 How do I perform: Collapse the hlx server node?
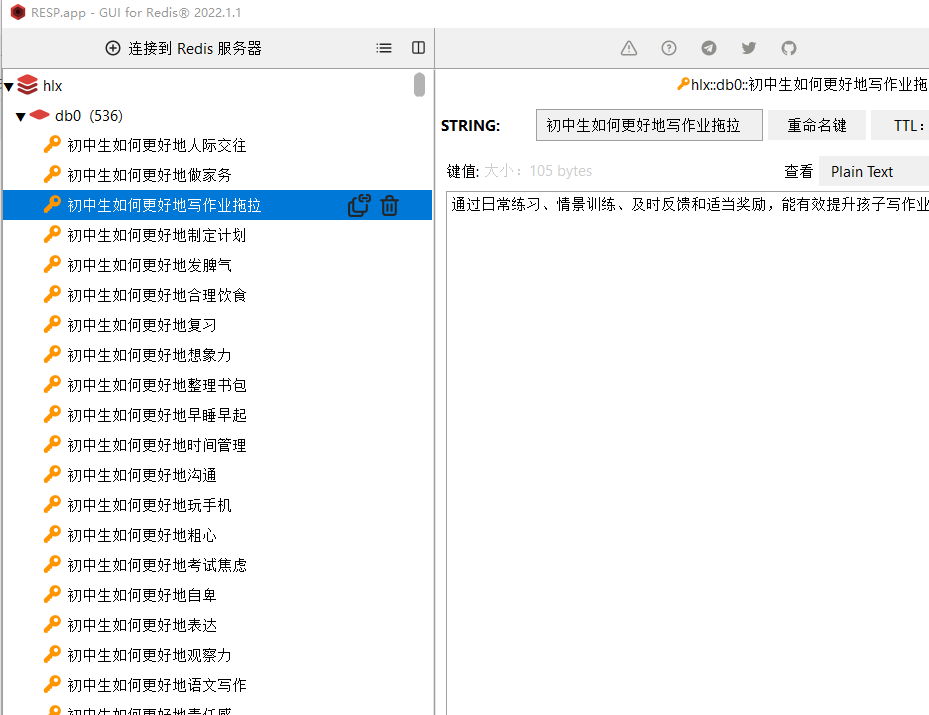9,86
